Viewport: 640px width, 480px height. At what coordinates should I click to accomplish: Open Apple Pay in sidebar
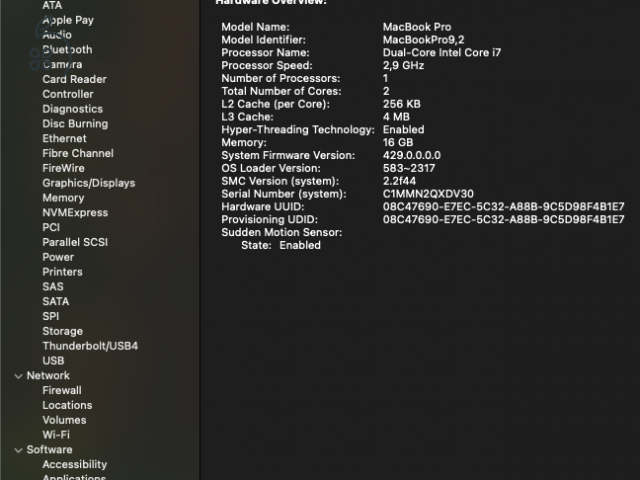[x=68, y=20]
